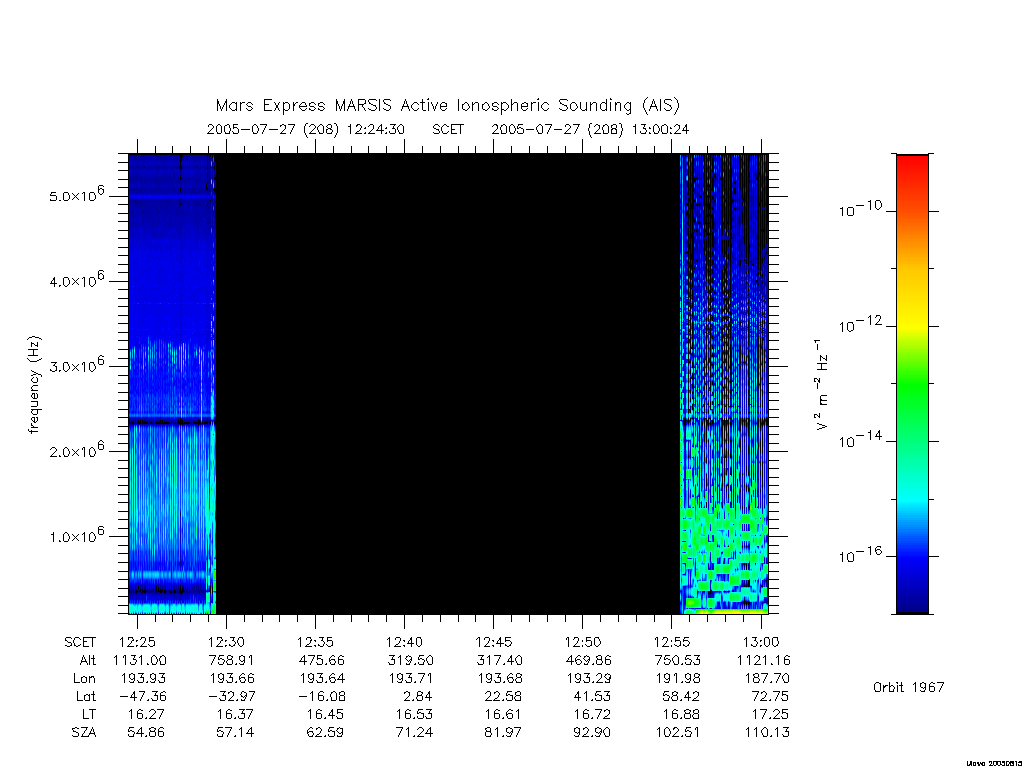Screen dimensions: 1024x768
Task: Click the altitude value 319.50
Action: tap(412, 660)
